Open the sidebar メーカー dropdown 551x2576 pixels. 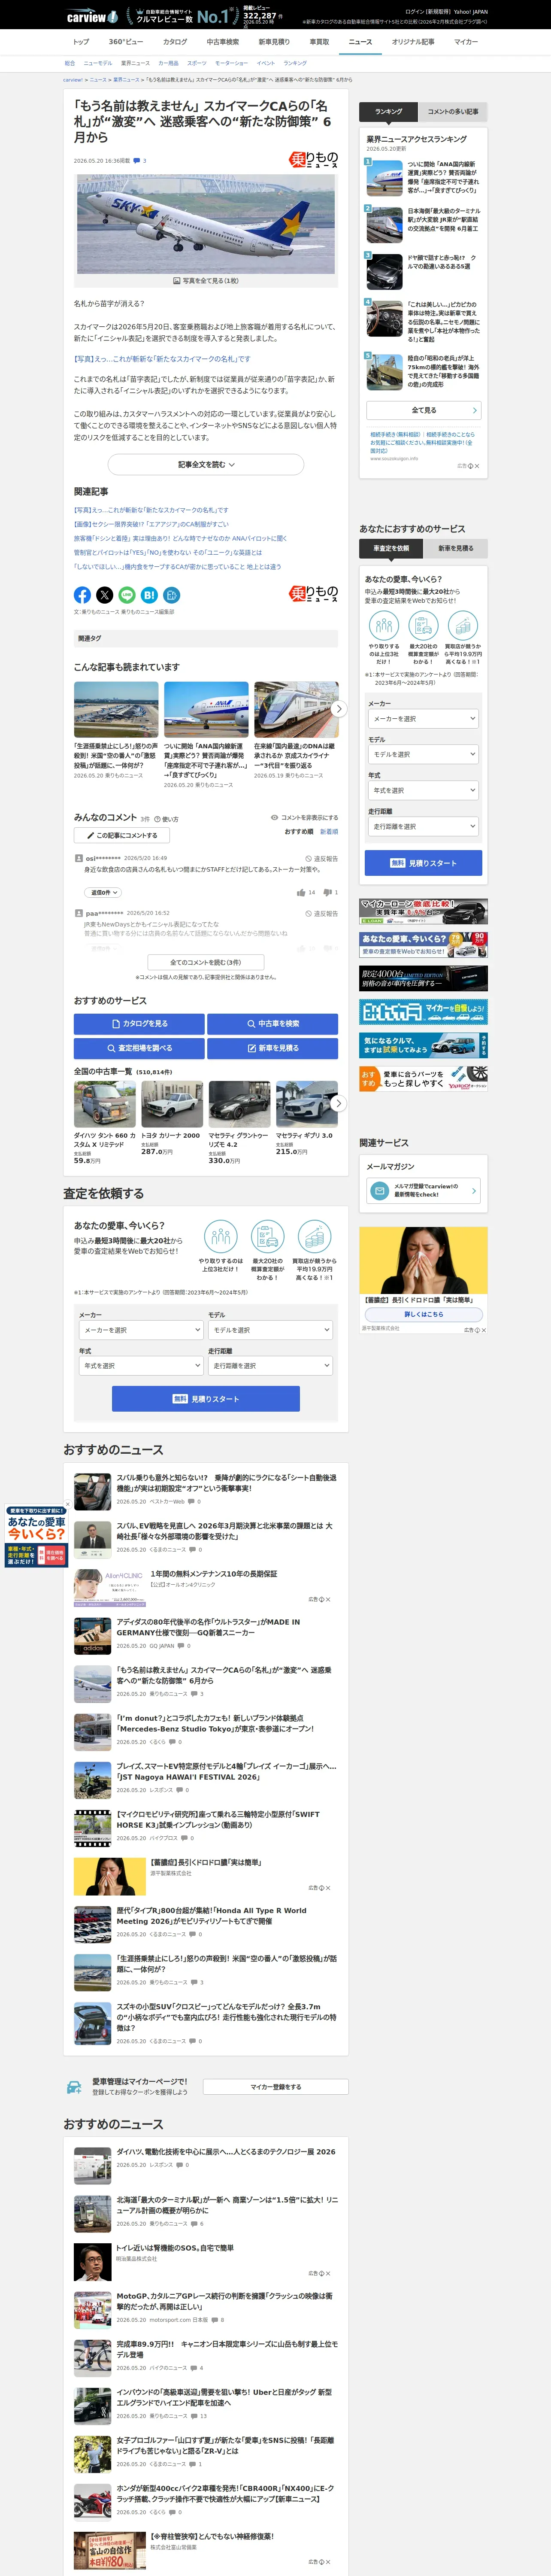coord(424,719)
